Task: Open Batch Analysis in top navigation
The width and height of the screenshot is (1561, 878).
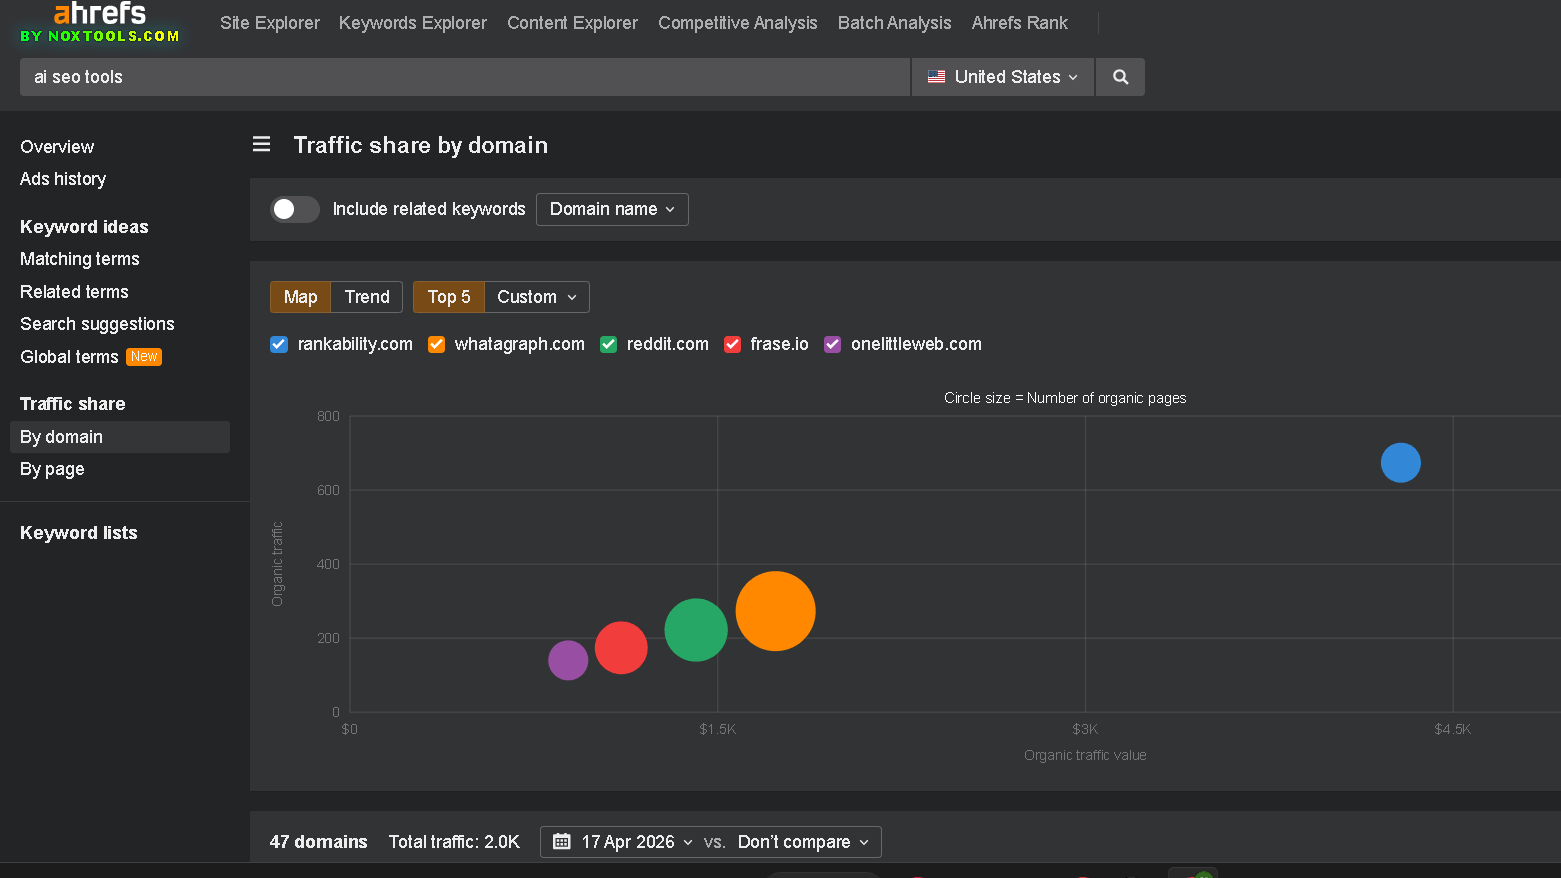Action: coord(895,23)
